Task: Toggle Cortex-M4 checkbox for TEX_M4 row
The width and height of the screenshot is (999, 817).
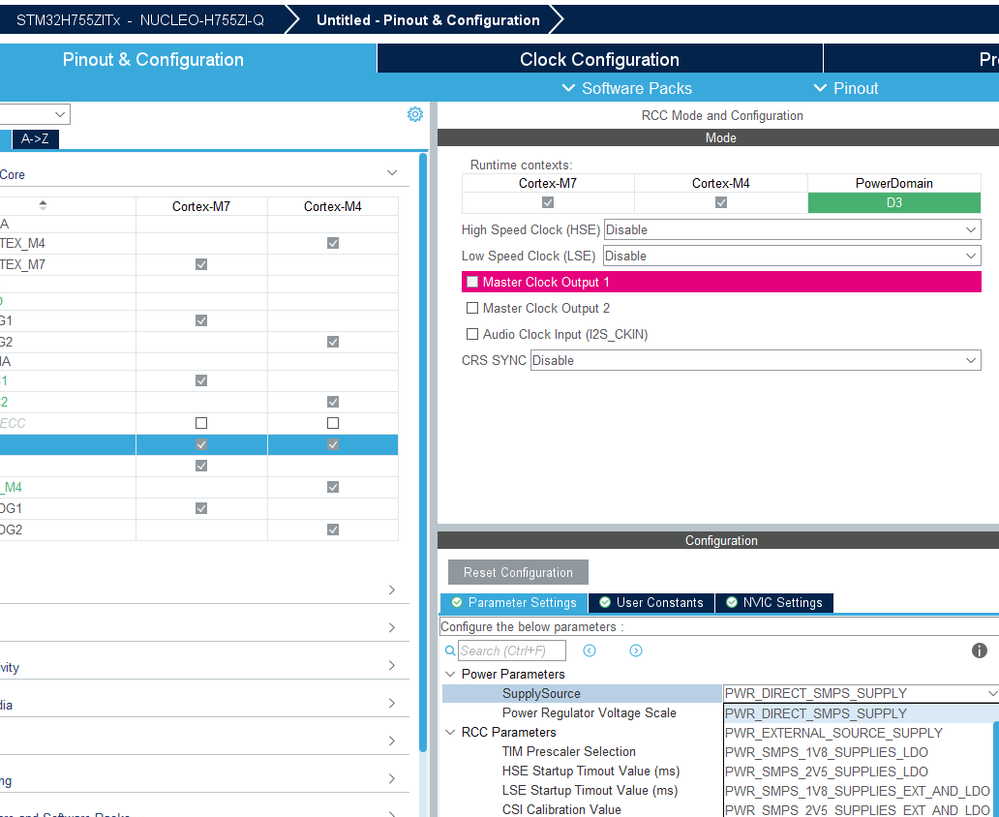Action: [333, 243]
